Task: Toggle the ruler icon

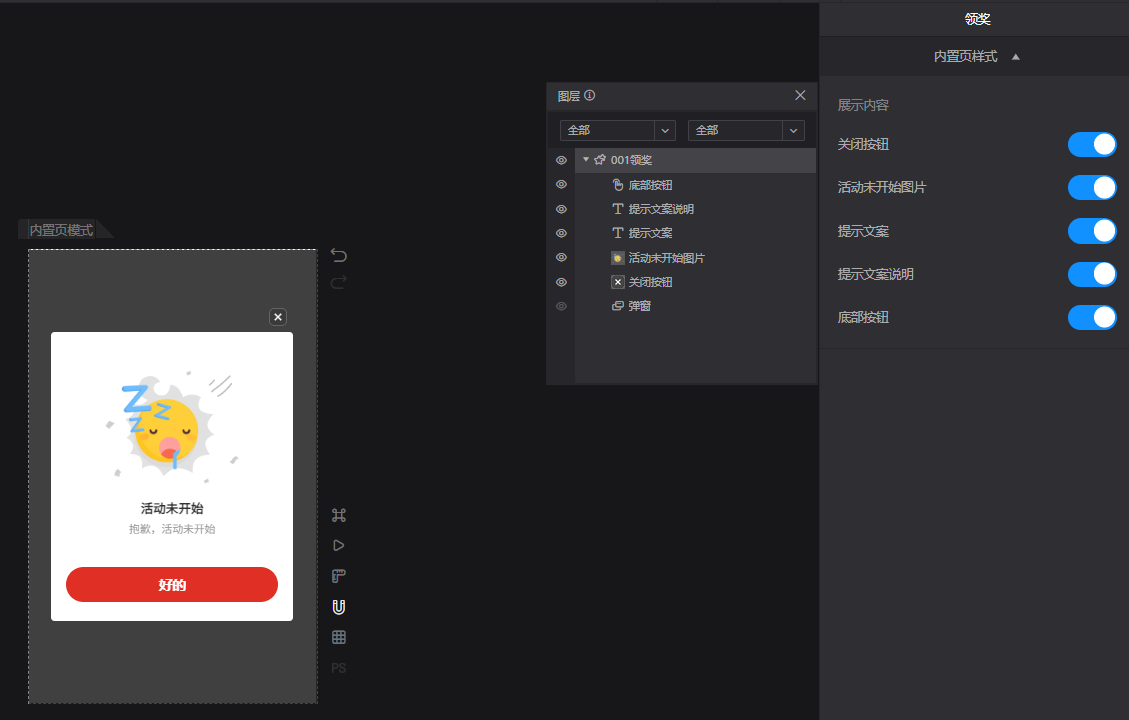Action: [x=338, y=576]
